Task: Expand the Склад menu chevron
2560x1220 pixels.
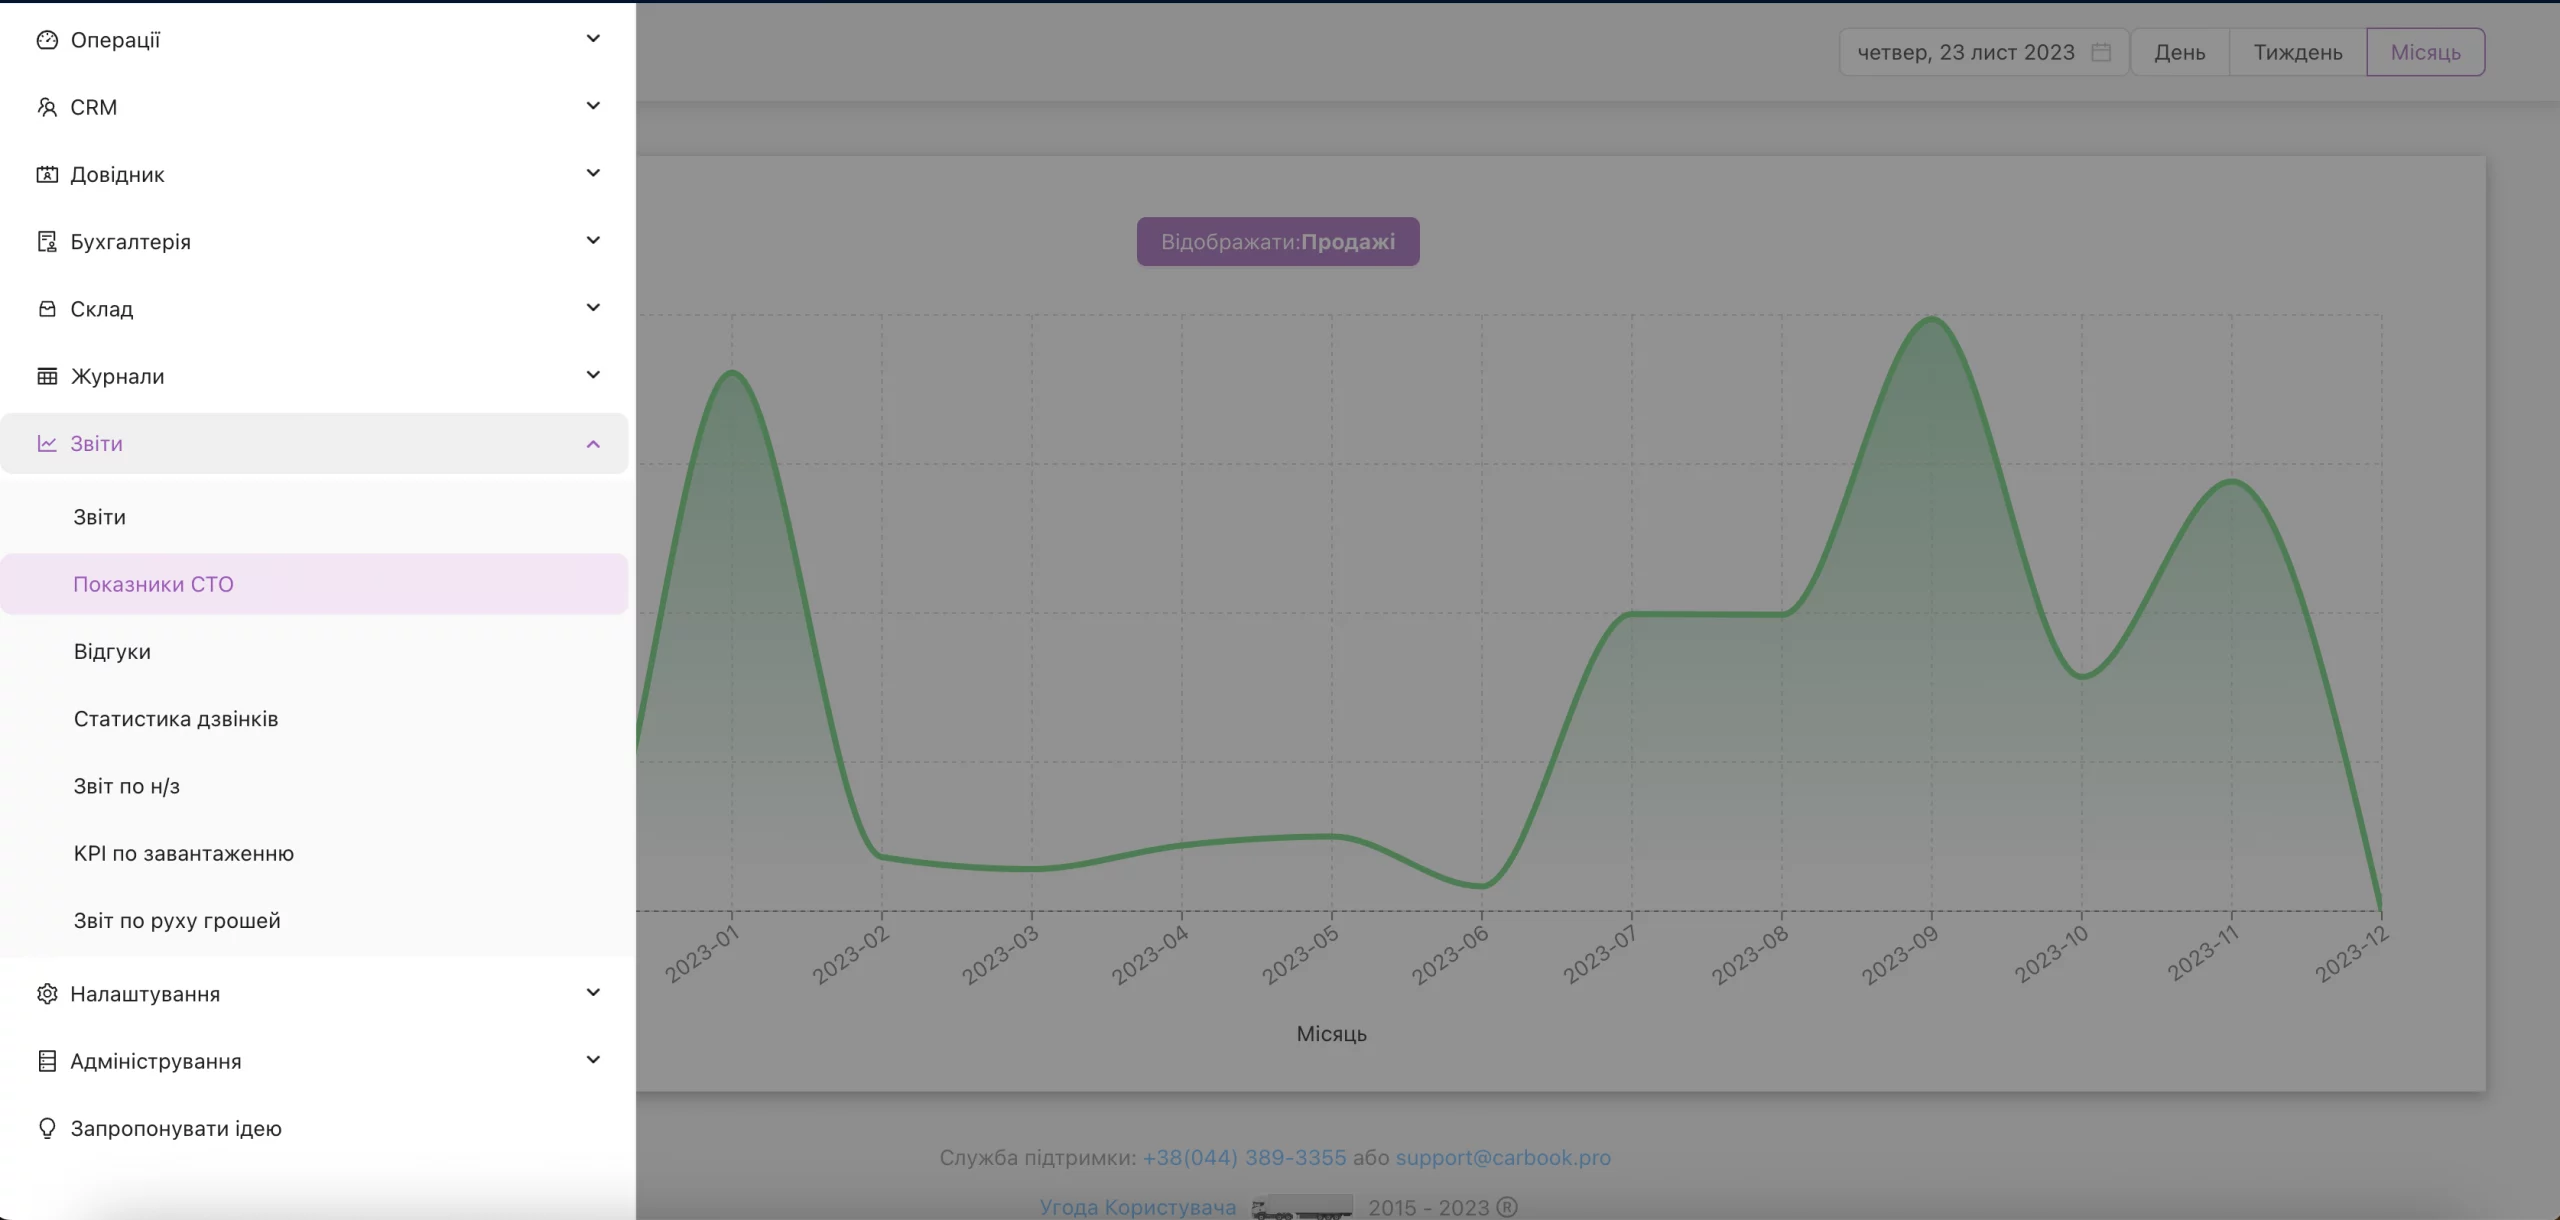Action: [x=593, y=308]
